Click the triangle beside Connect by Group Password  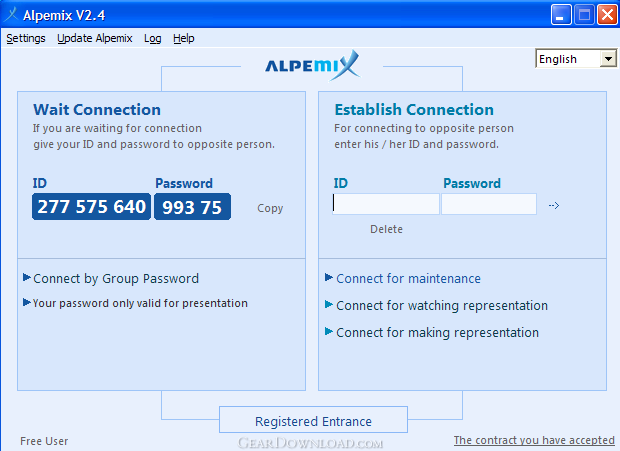[x=27, y=277]
